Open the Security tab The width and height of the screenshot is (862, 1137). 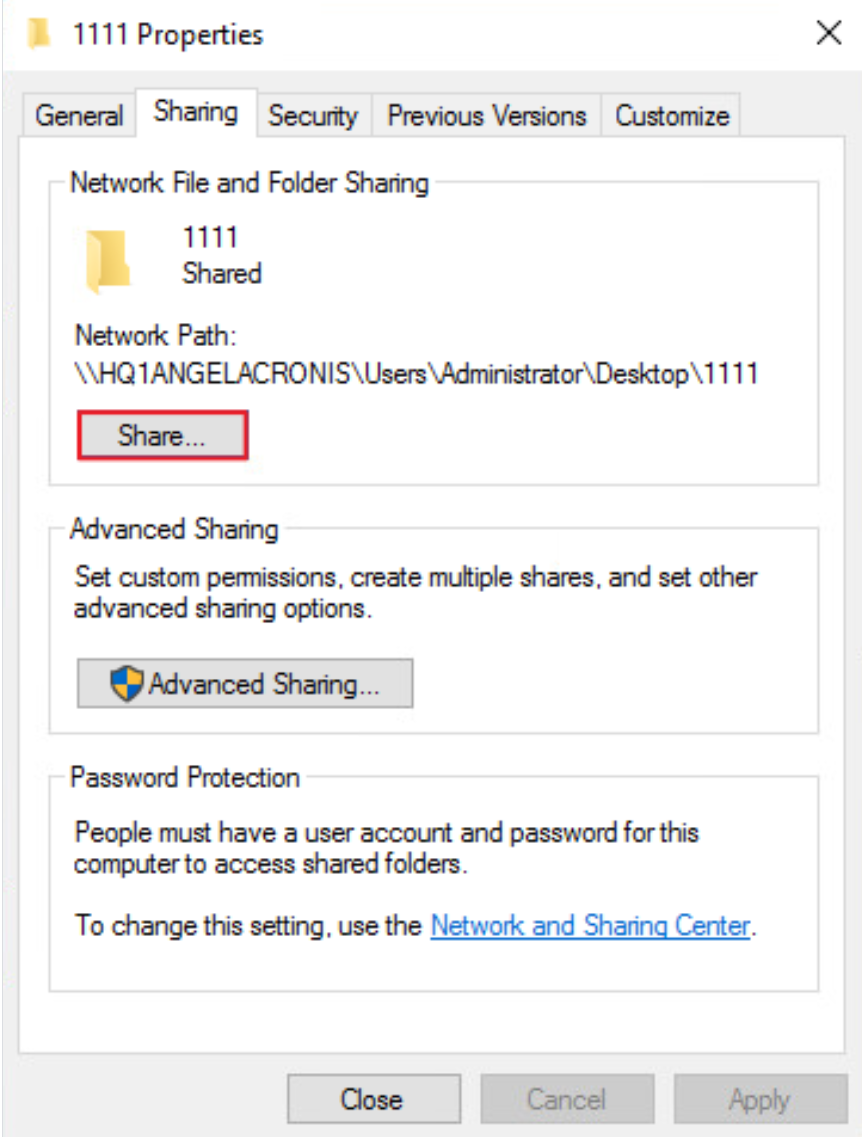[x=313, y=116]
